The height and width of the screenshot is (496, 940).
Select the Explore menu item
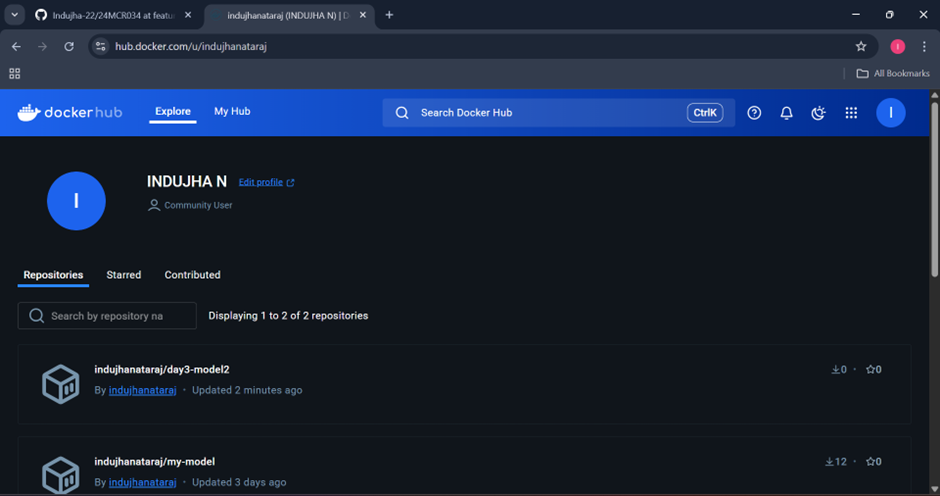[x=173, y=112]
